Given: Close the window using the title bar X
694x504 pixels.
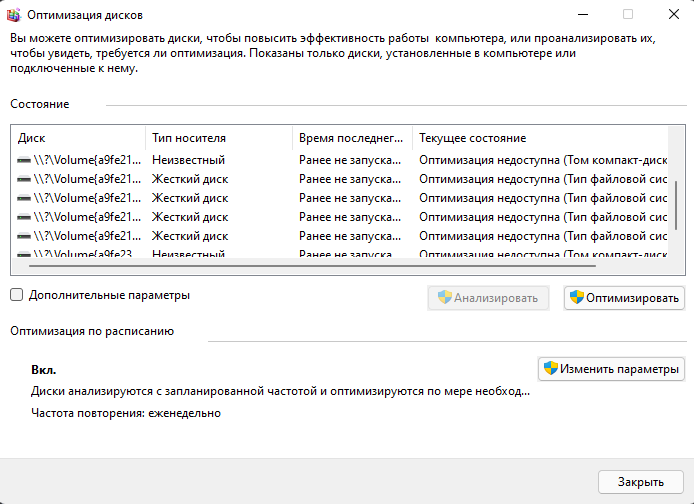Looking at the screenshot, I should click(673, 15).
